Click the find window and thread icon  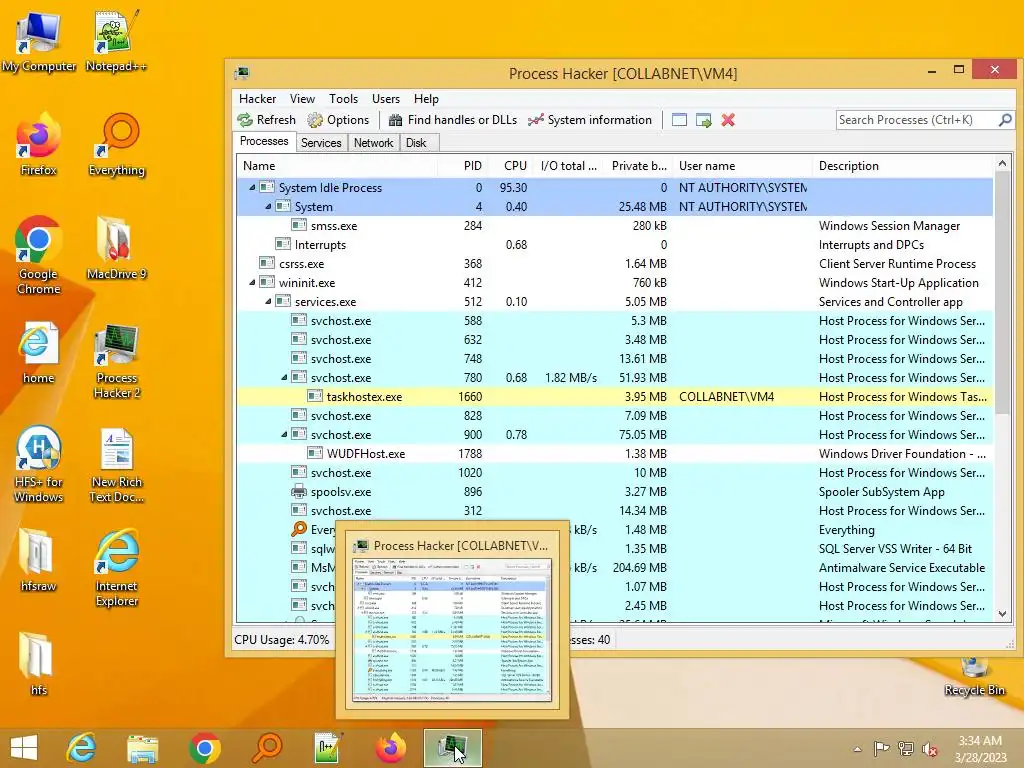pyautogui.click(x=703, y=120)
